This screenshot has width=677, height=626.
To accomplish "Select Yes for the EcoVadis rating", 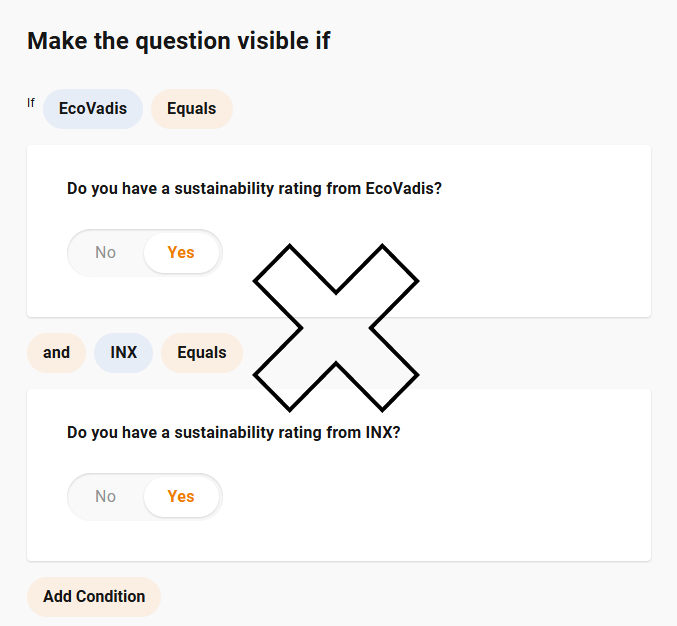I will point(181,252).
